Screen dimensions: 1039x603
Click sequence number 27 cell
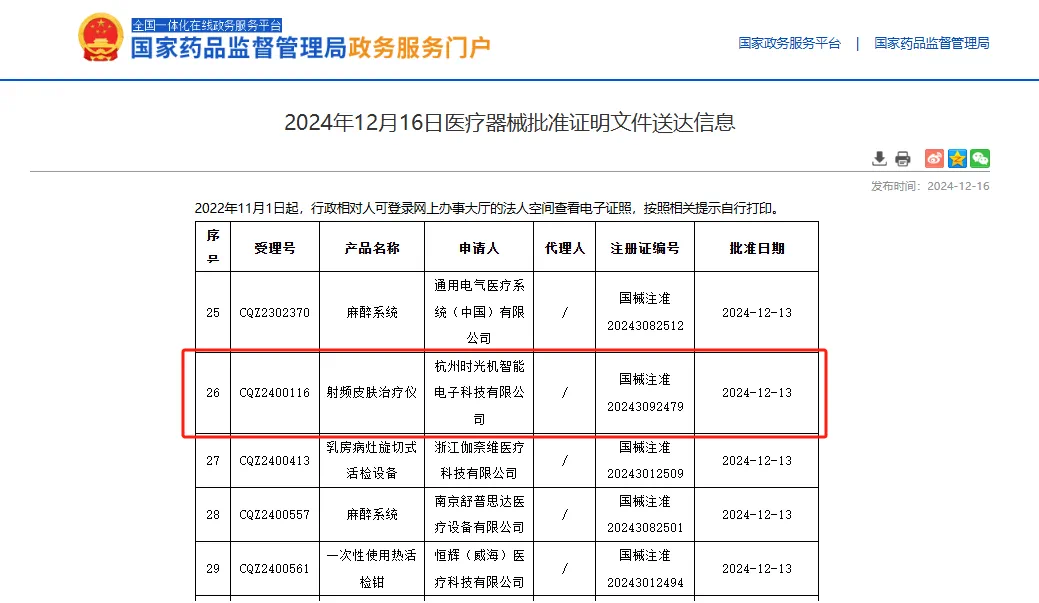coord(213,461)
